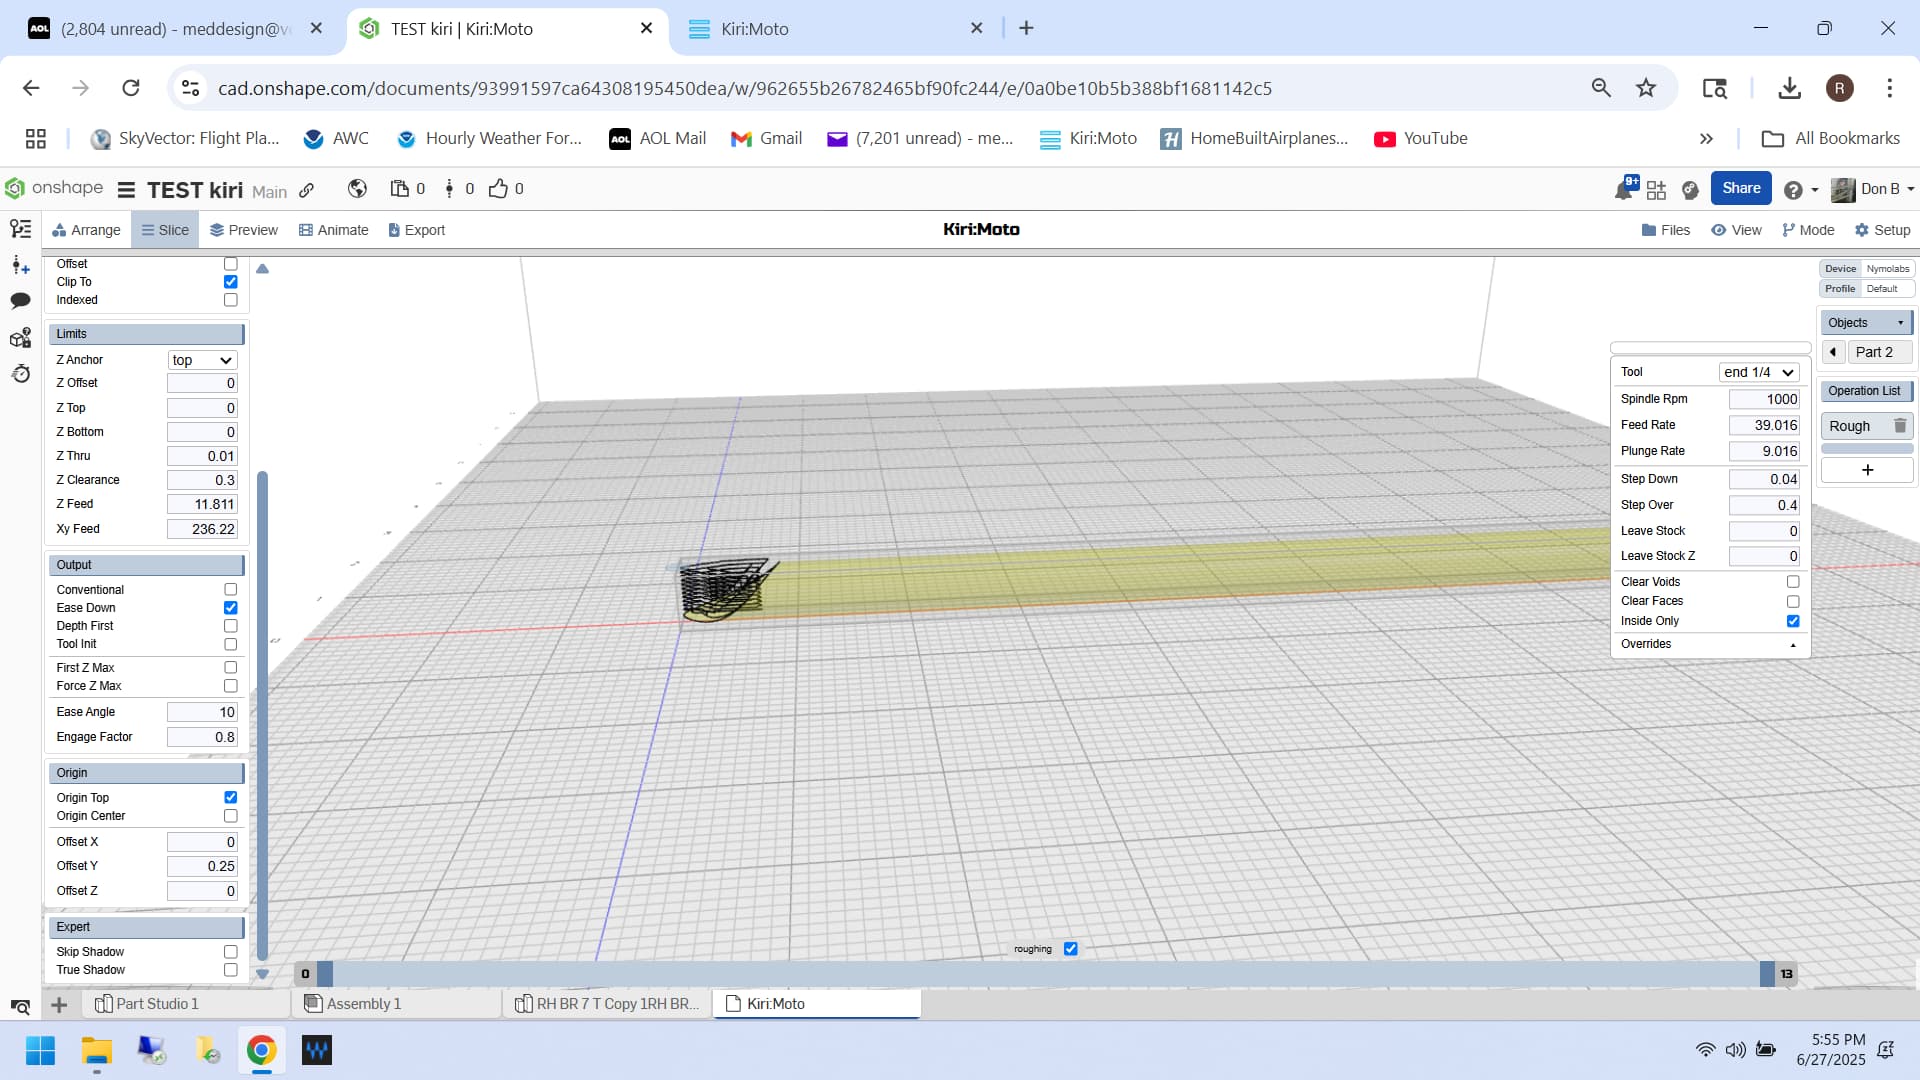Viewport: 1920px width, 1080px height.
Task: Uncheck the Inside Only option
Action: point(1792,621)
